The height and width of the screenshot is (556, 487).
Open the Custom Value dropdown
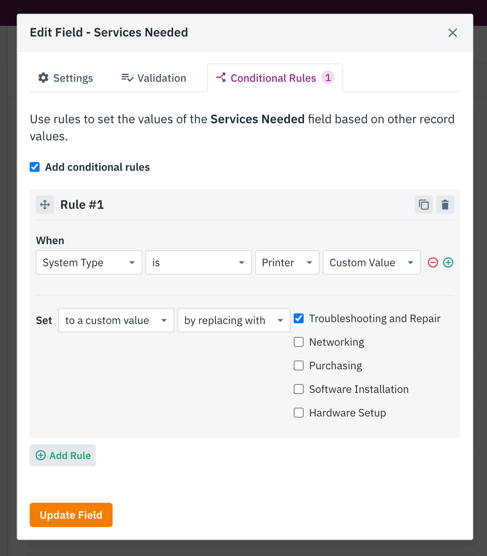pyautogui.click(x=371, y=262)
